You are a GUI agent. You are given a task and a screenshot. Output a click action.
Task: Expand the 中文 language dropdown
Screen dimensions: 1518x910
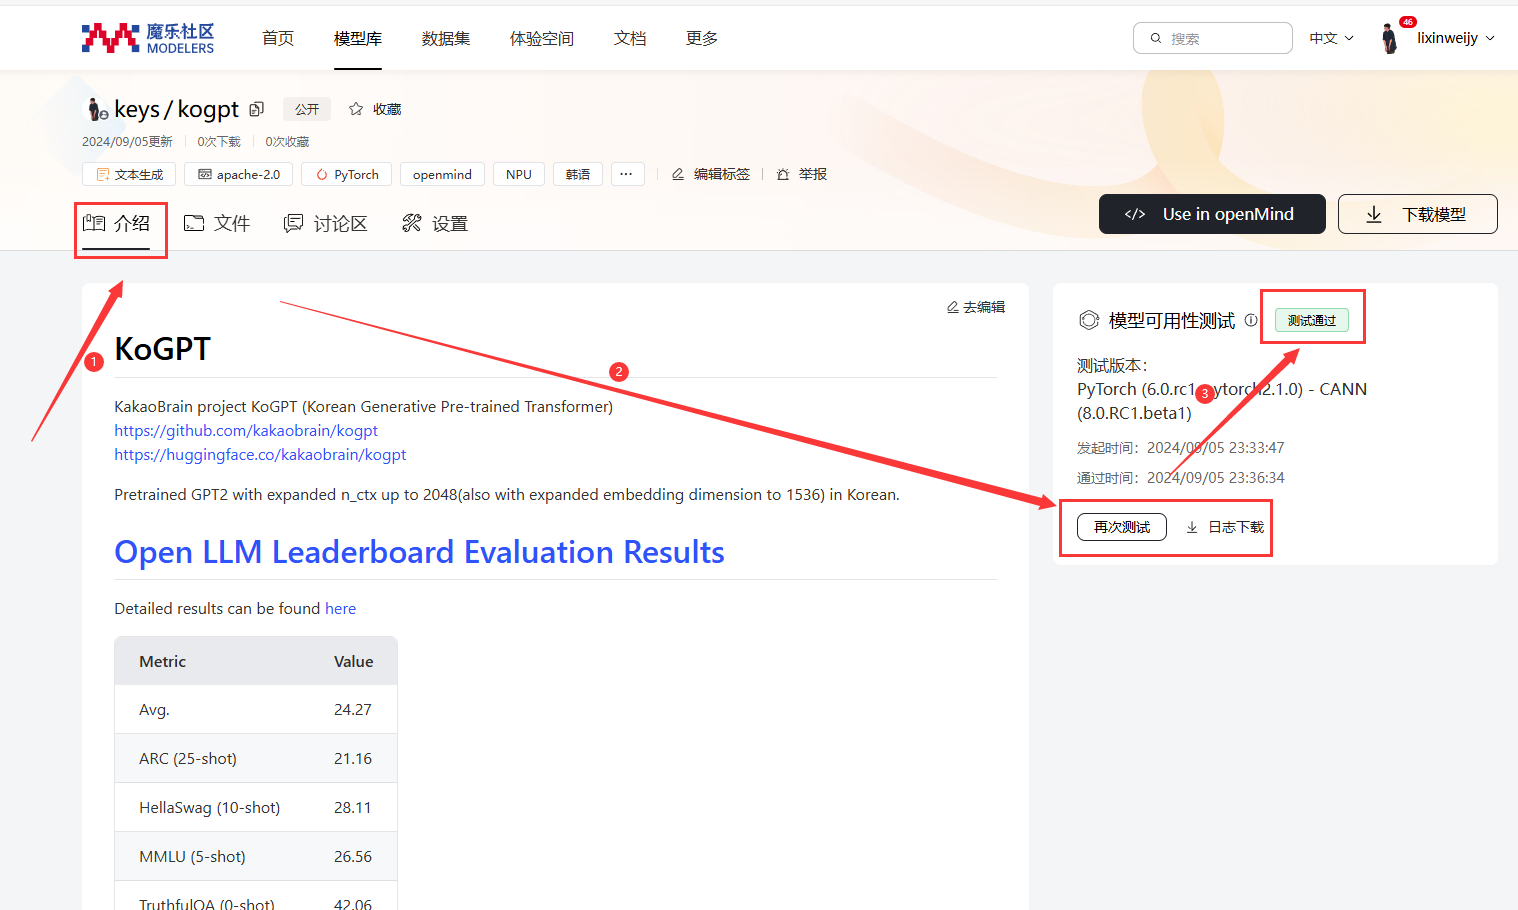(x=1331, y=38)
